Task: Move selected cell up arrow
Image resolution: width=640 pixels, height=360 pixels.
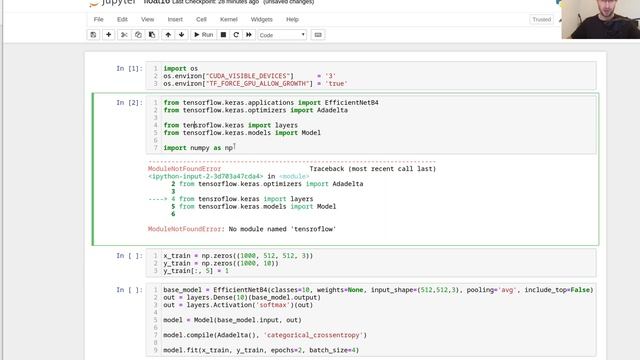Action: tap(168, 35)
